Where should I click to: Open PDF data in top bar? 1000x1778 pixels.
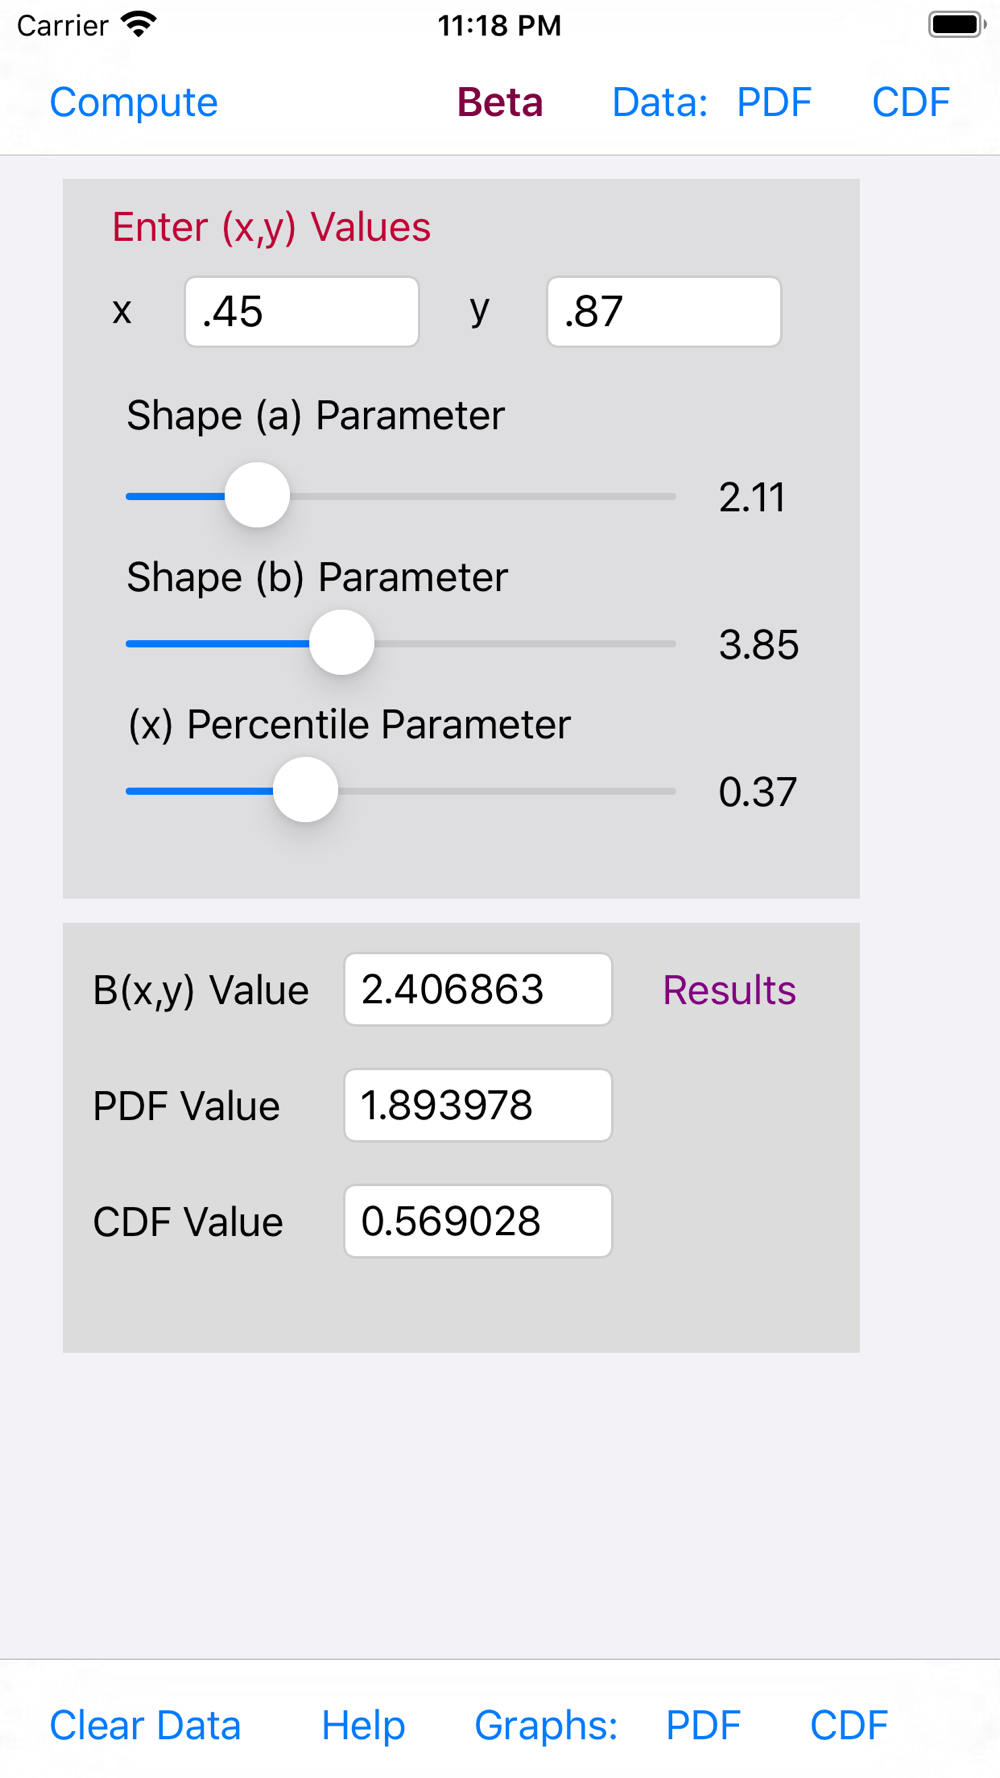pos(774,102)
